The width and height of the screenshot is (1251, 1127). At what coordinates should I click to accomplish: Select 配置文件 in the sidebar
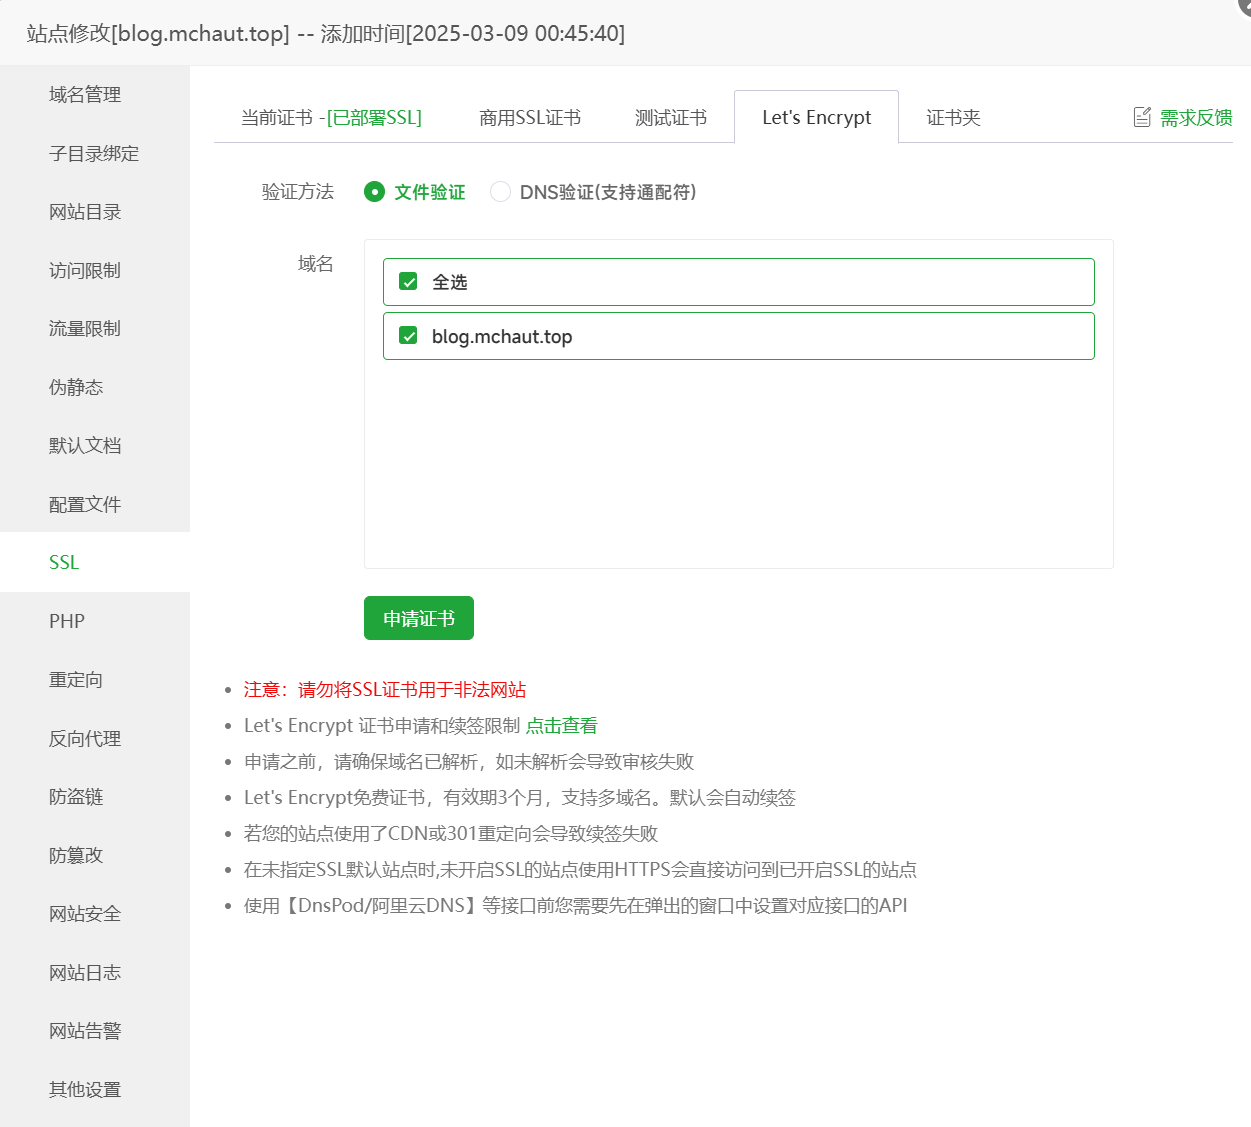click(85, 504)
